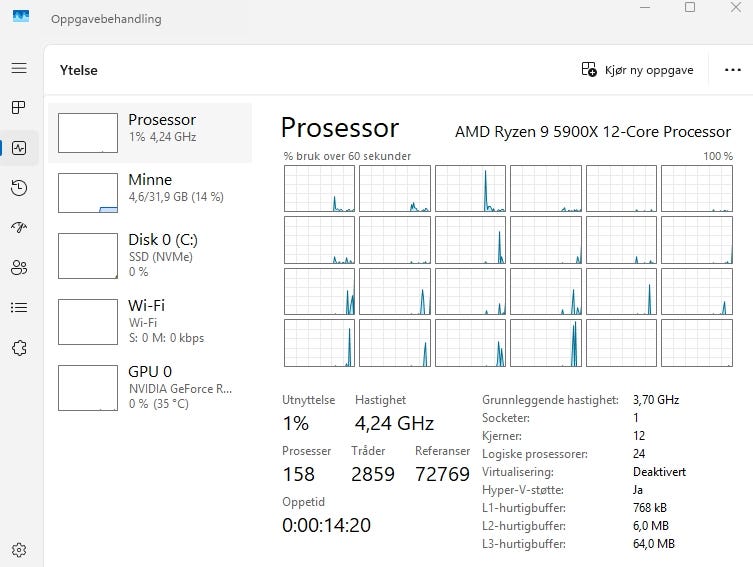Click the % bruk over 60 sekunder label
This screenshot has width=753, height=567.
(347, 156)
